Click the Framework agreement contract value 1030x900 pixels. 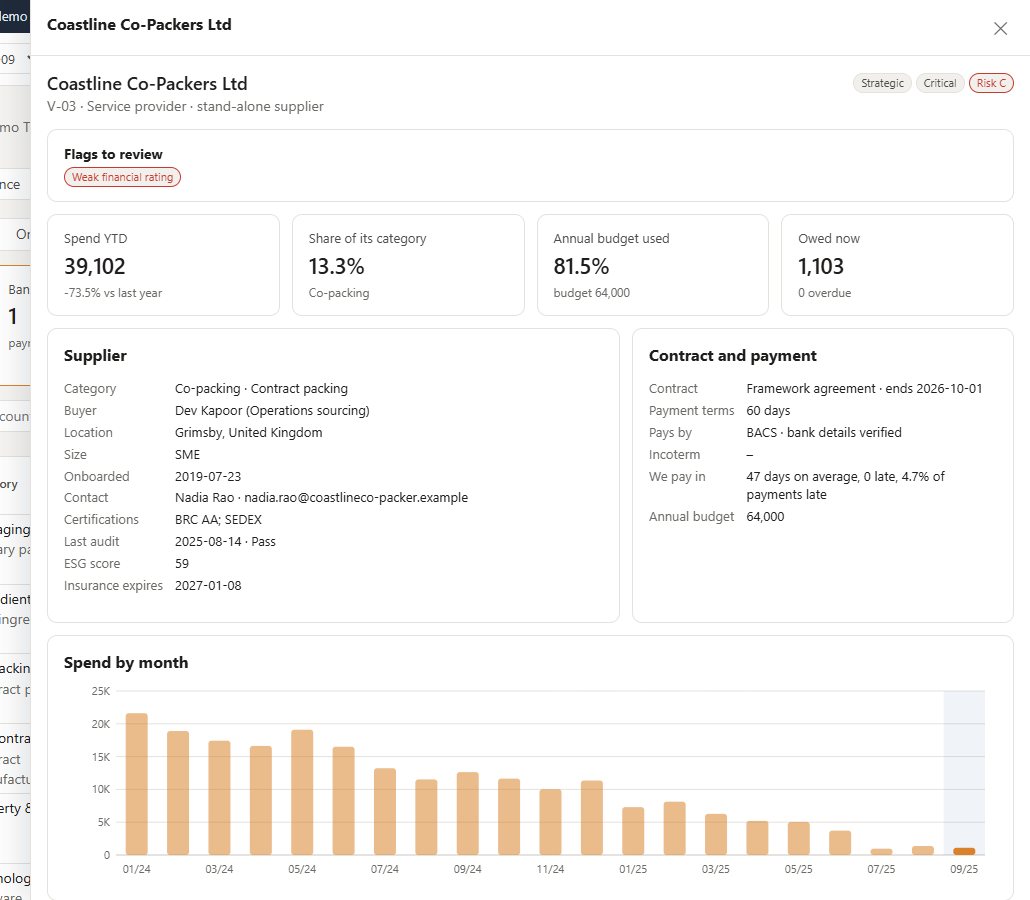[x=864, y=389]
